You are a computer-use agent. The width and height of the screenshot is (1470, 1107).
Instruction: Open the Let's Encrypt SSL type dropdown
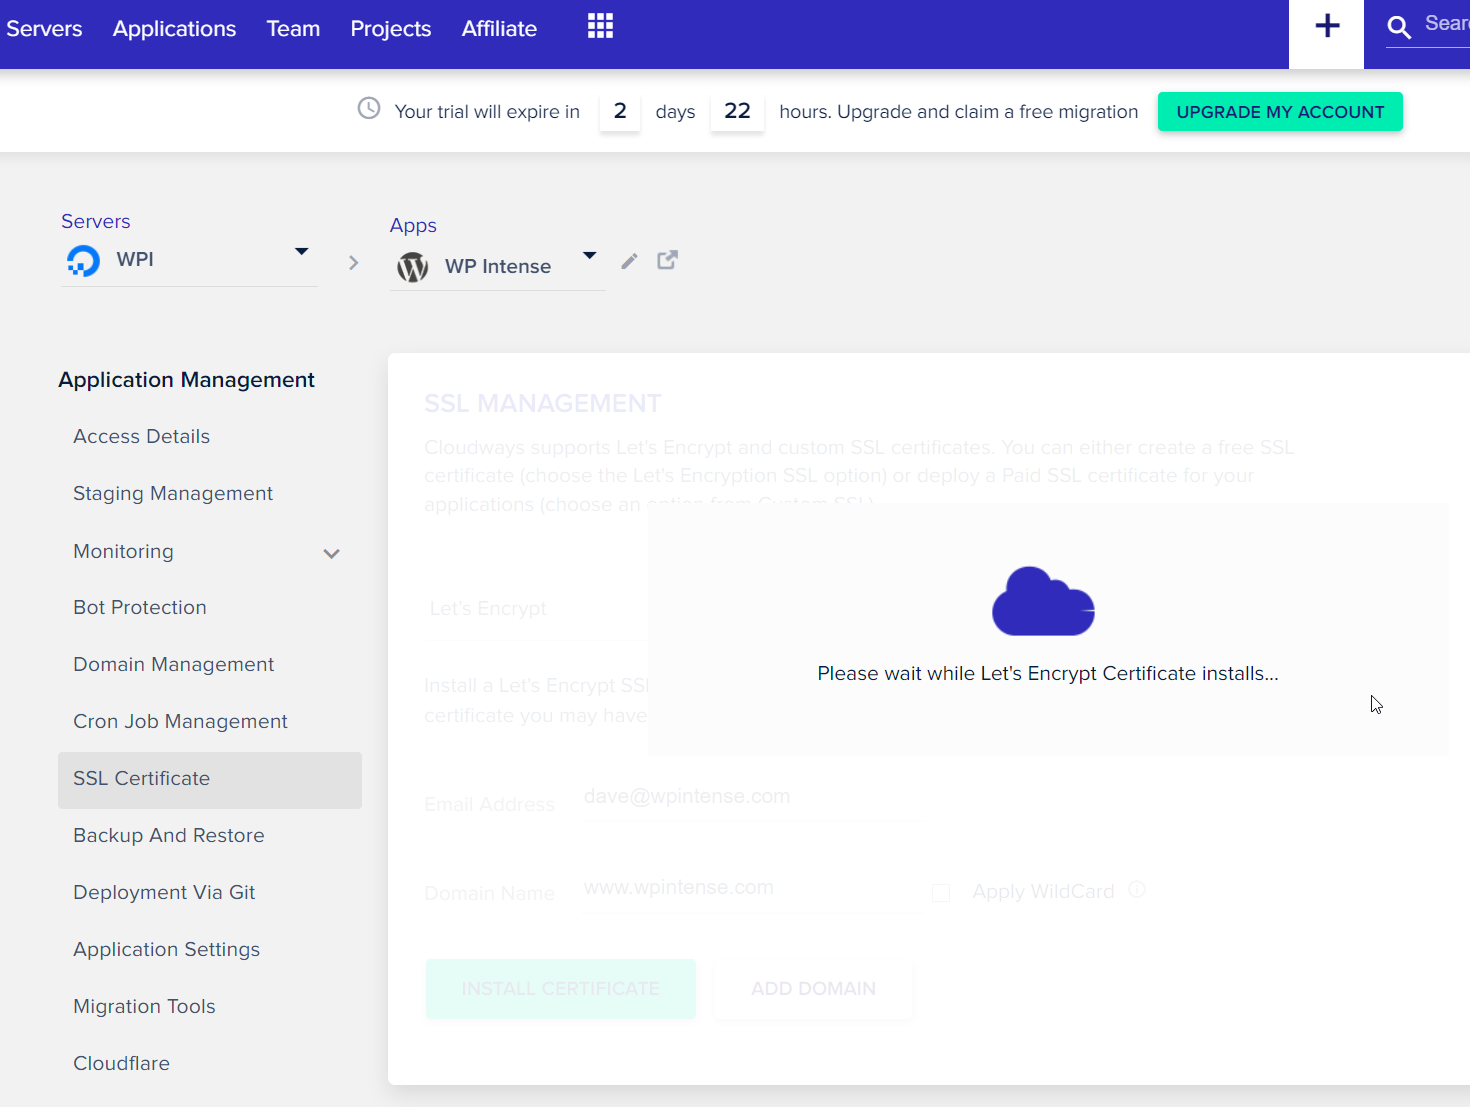pos(537,609)
